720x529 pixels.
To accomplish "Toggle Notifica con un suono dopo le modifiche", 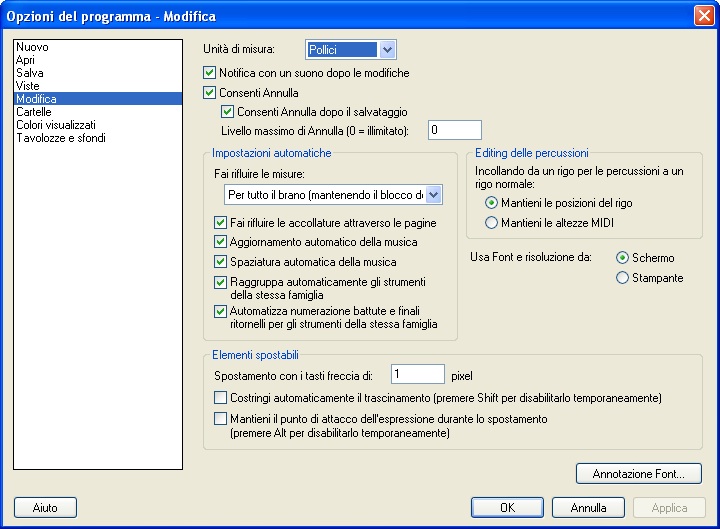I will tap(210, 73).
